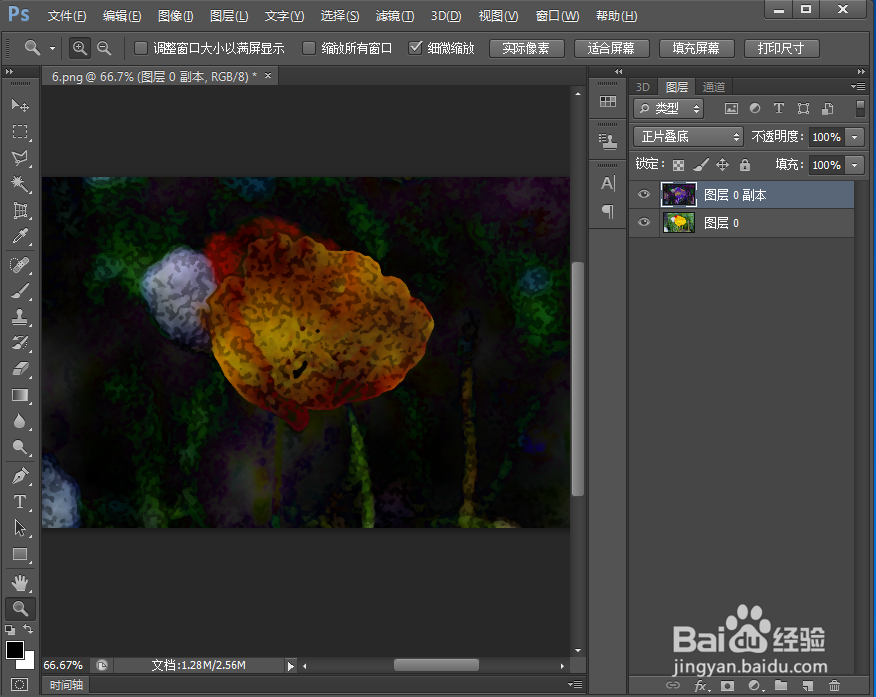Select the Horizontal Type tool
The image size is (876, 697).
(x=20, y=502)
